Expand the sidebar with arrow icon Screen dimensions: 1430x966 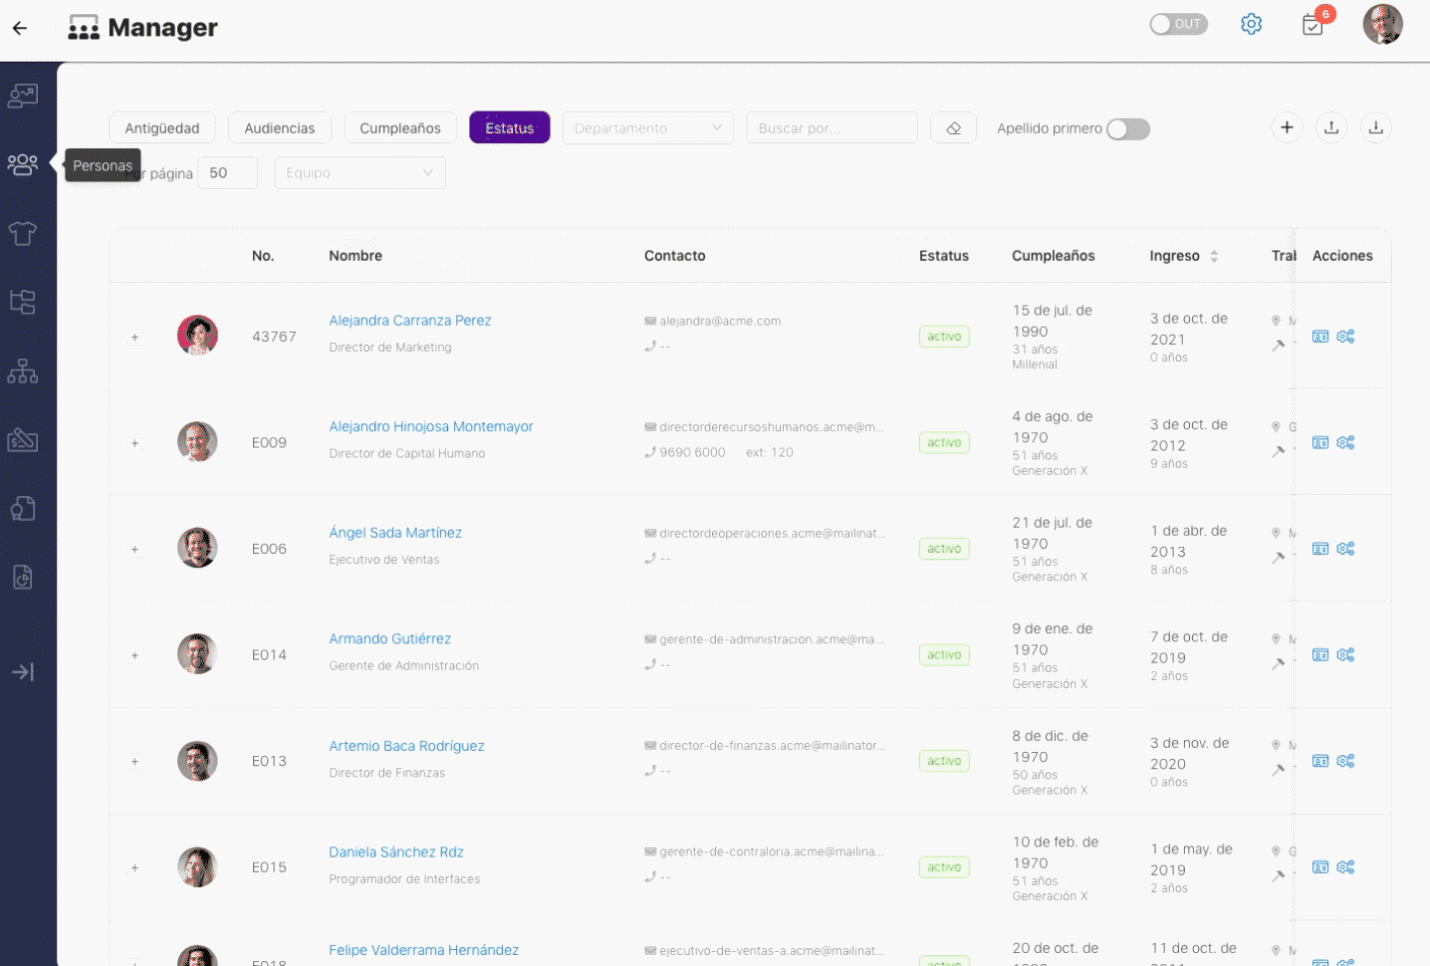point(22,672)
